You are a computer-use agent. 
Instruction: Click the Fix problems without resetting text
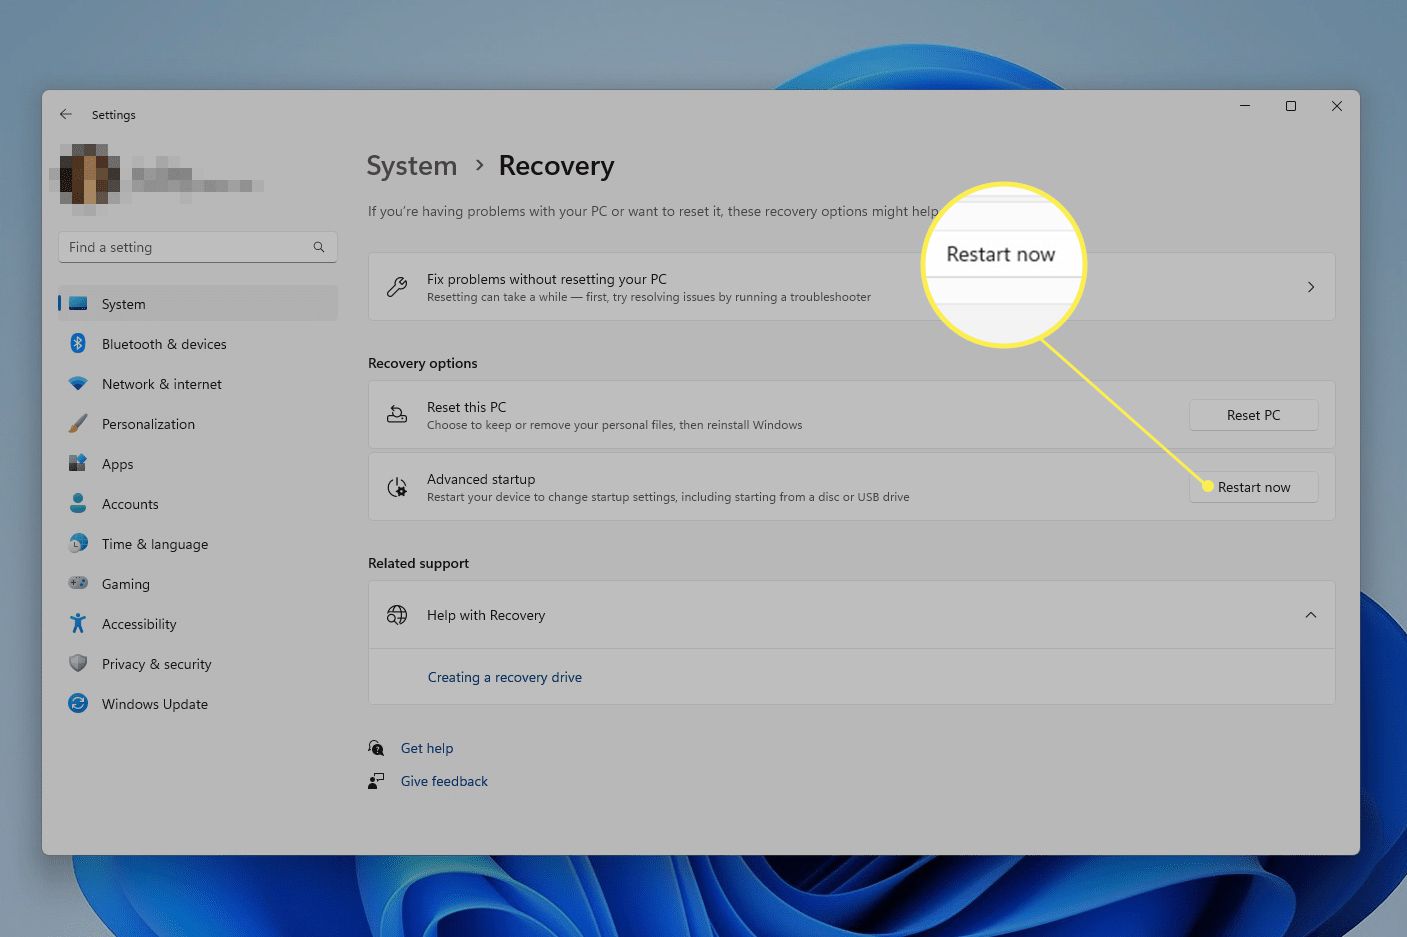click(x=547, y=279)
